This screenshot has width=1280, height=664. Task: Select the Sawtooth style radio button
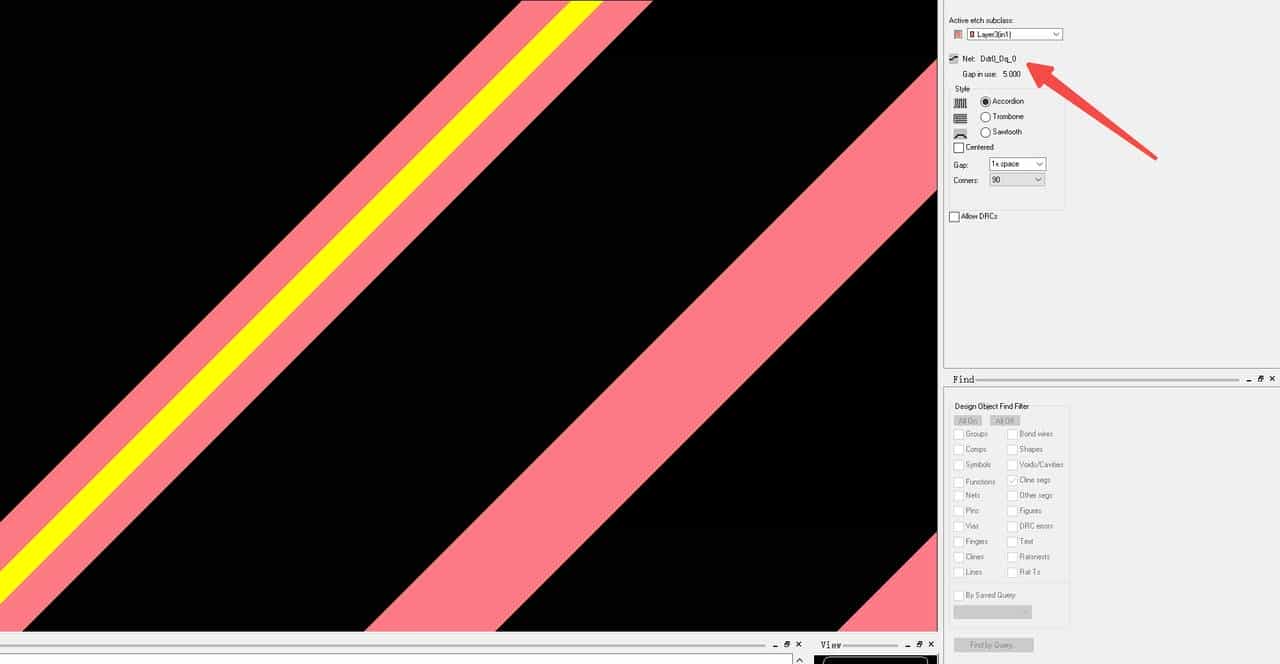(x=985, y=132)
